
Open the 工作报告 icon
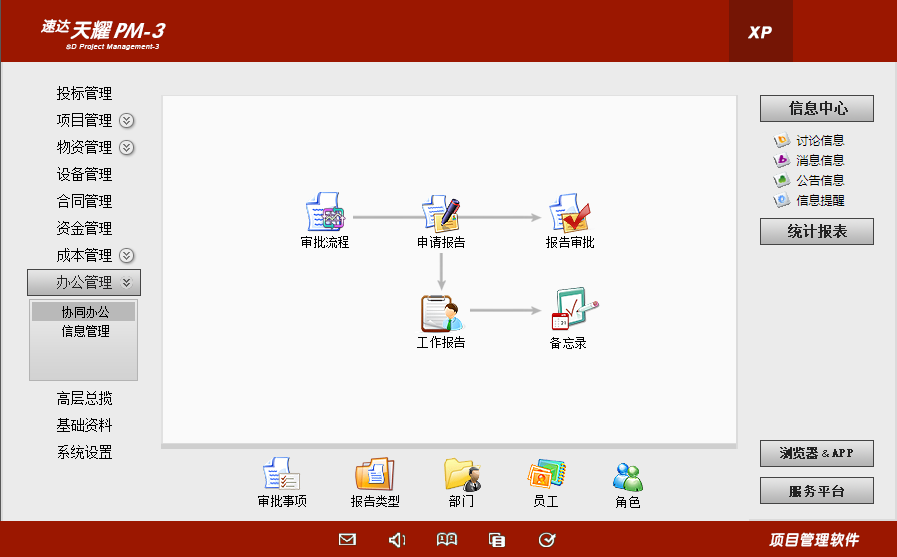(x=441, y=314)
